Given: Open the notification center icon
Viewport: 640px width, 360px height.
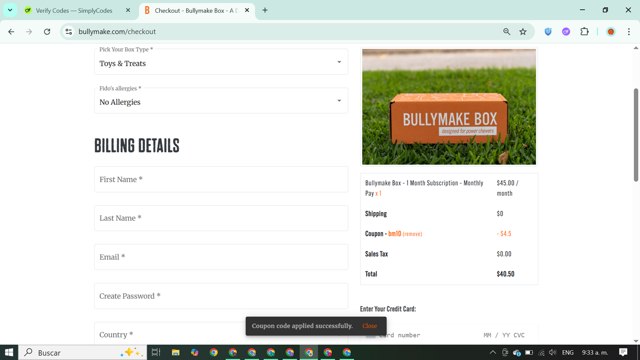Looking at the screenshot, I should pyautogui.click(x=623, y=352).
